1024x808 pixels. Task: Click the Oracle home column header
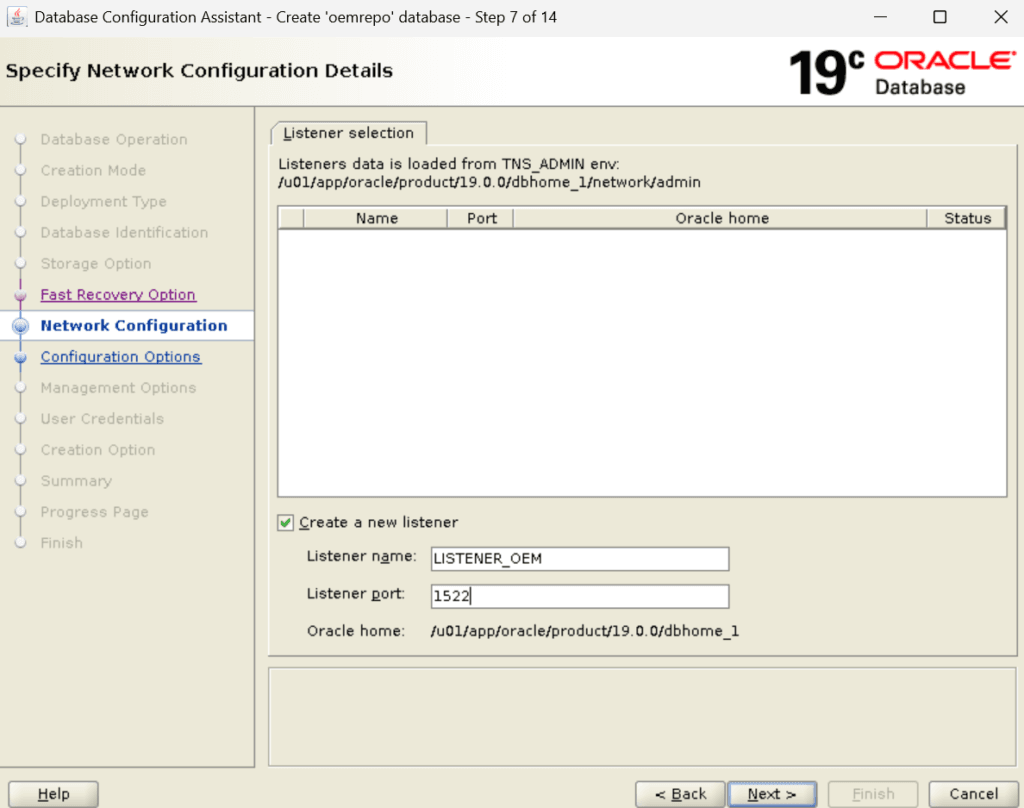click(x=721, y=218)
